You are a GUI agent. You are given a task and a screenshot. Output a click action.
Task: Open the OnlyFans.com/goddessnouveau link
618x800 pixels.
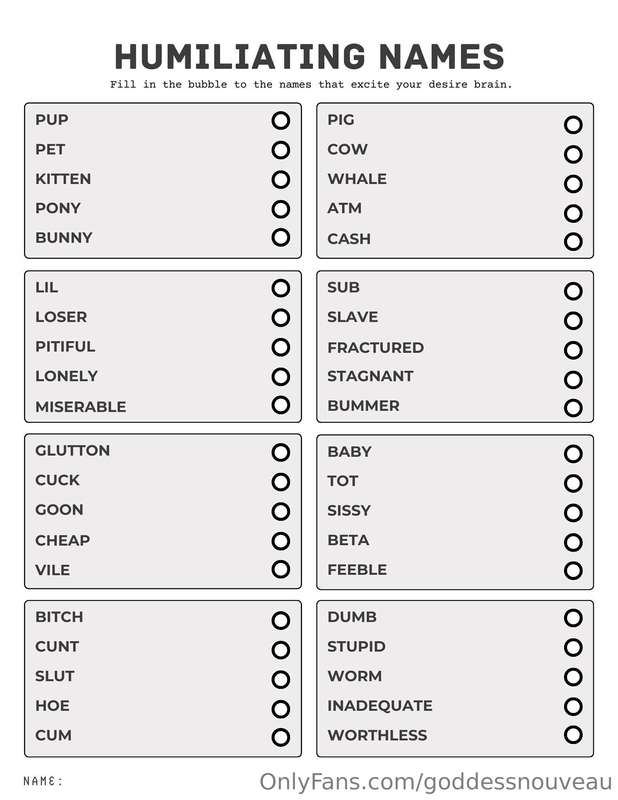point(435,782)
